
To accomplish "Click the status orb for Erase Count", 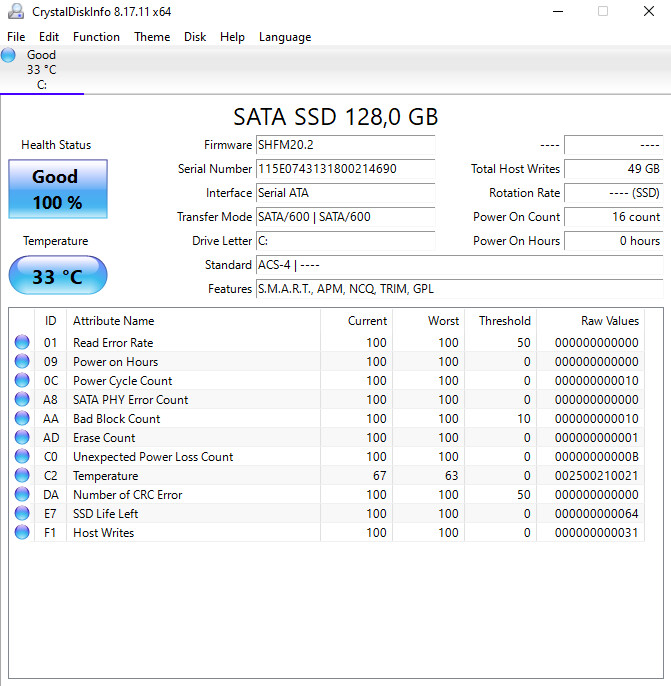I will tap(22, 438).
